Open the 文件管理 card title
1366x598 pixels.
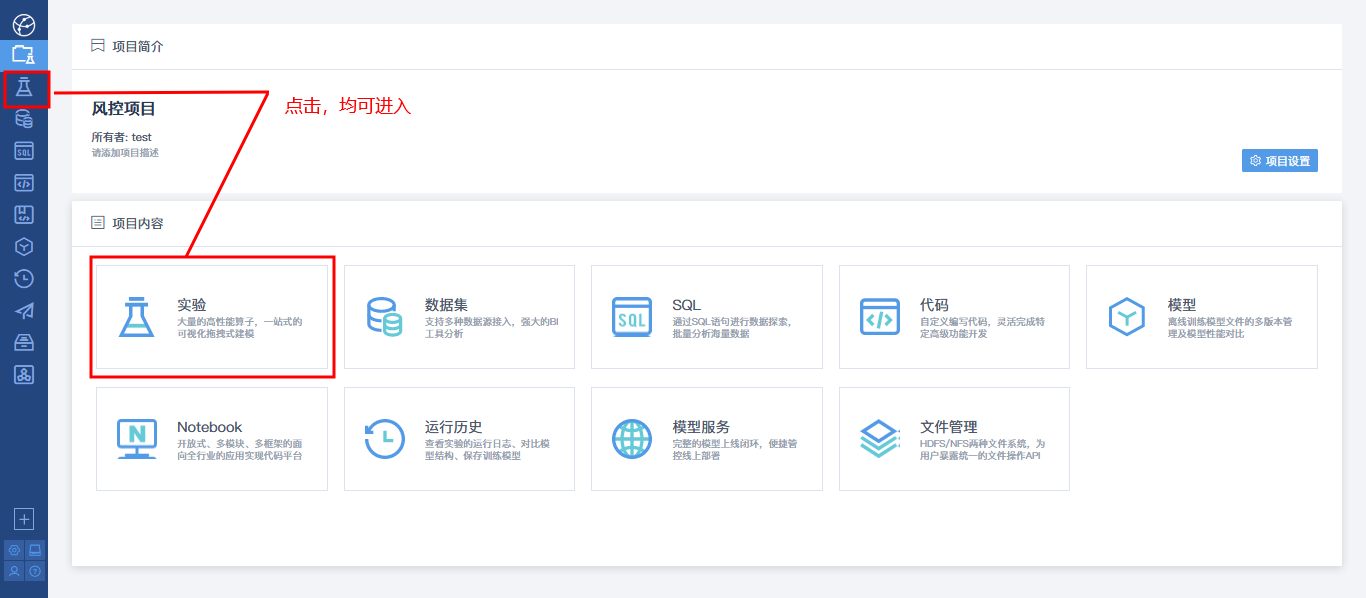(949, 427)
